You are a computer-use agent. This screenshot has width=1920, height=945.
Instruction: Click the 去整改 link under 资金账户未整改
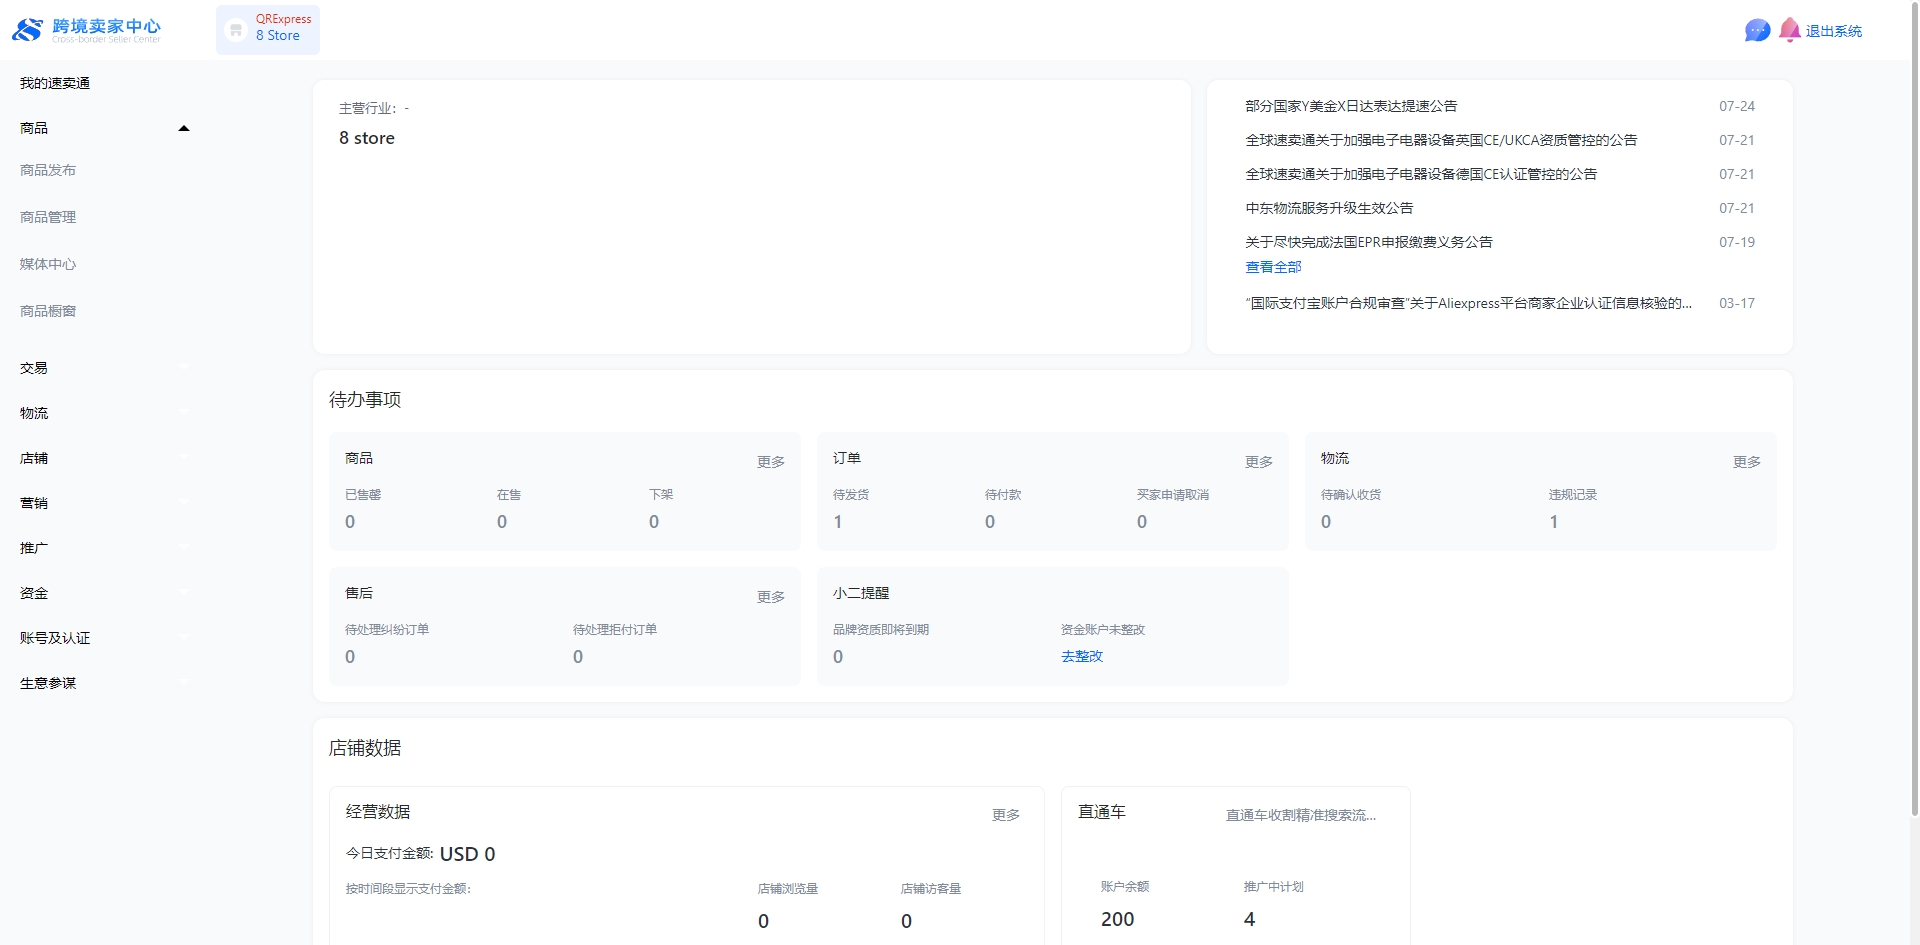(1082, 656)
